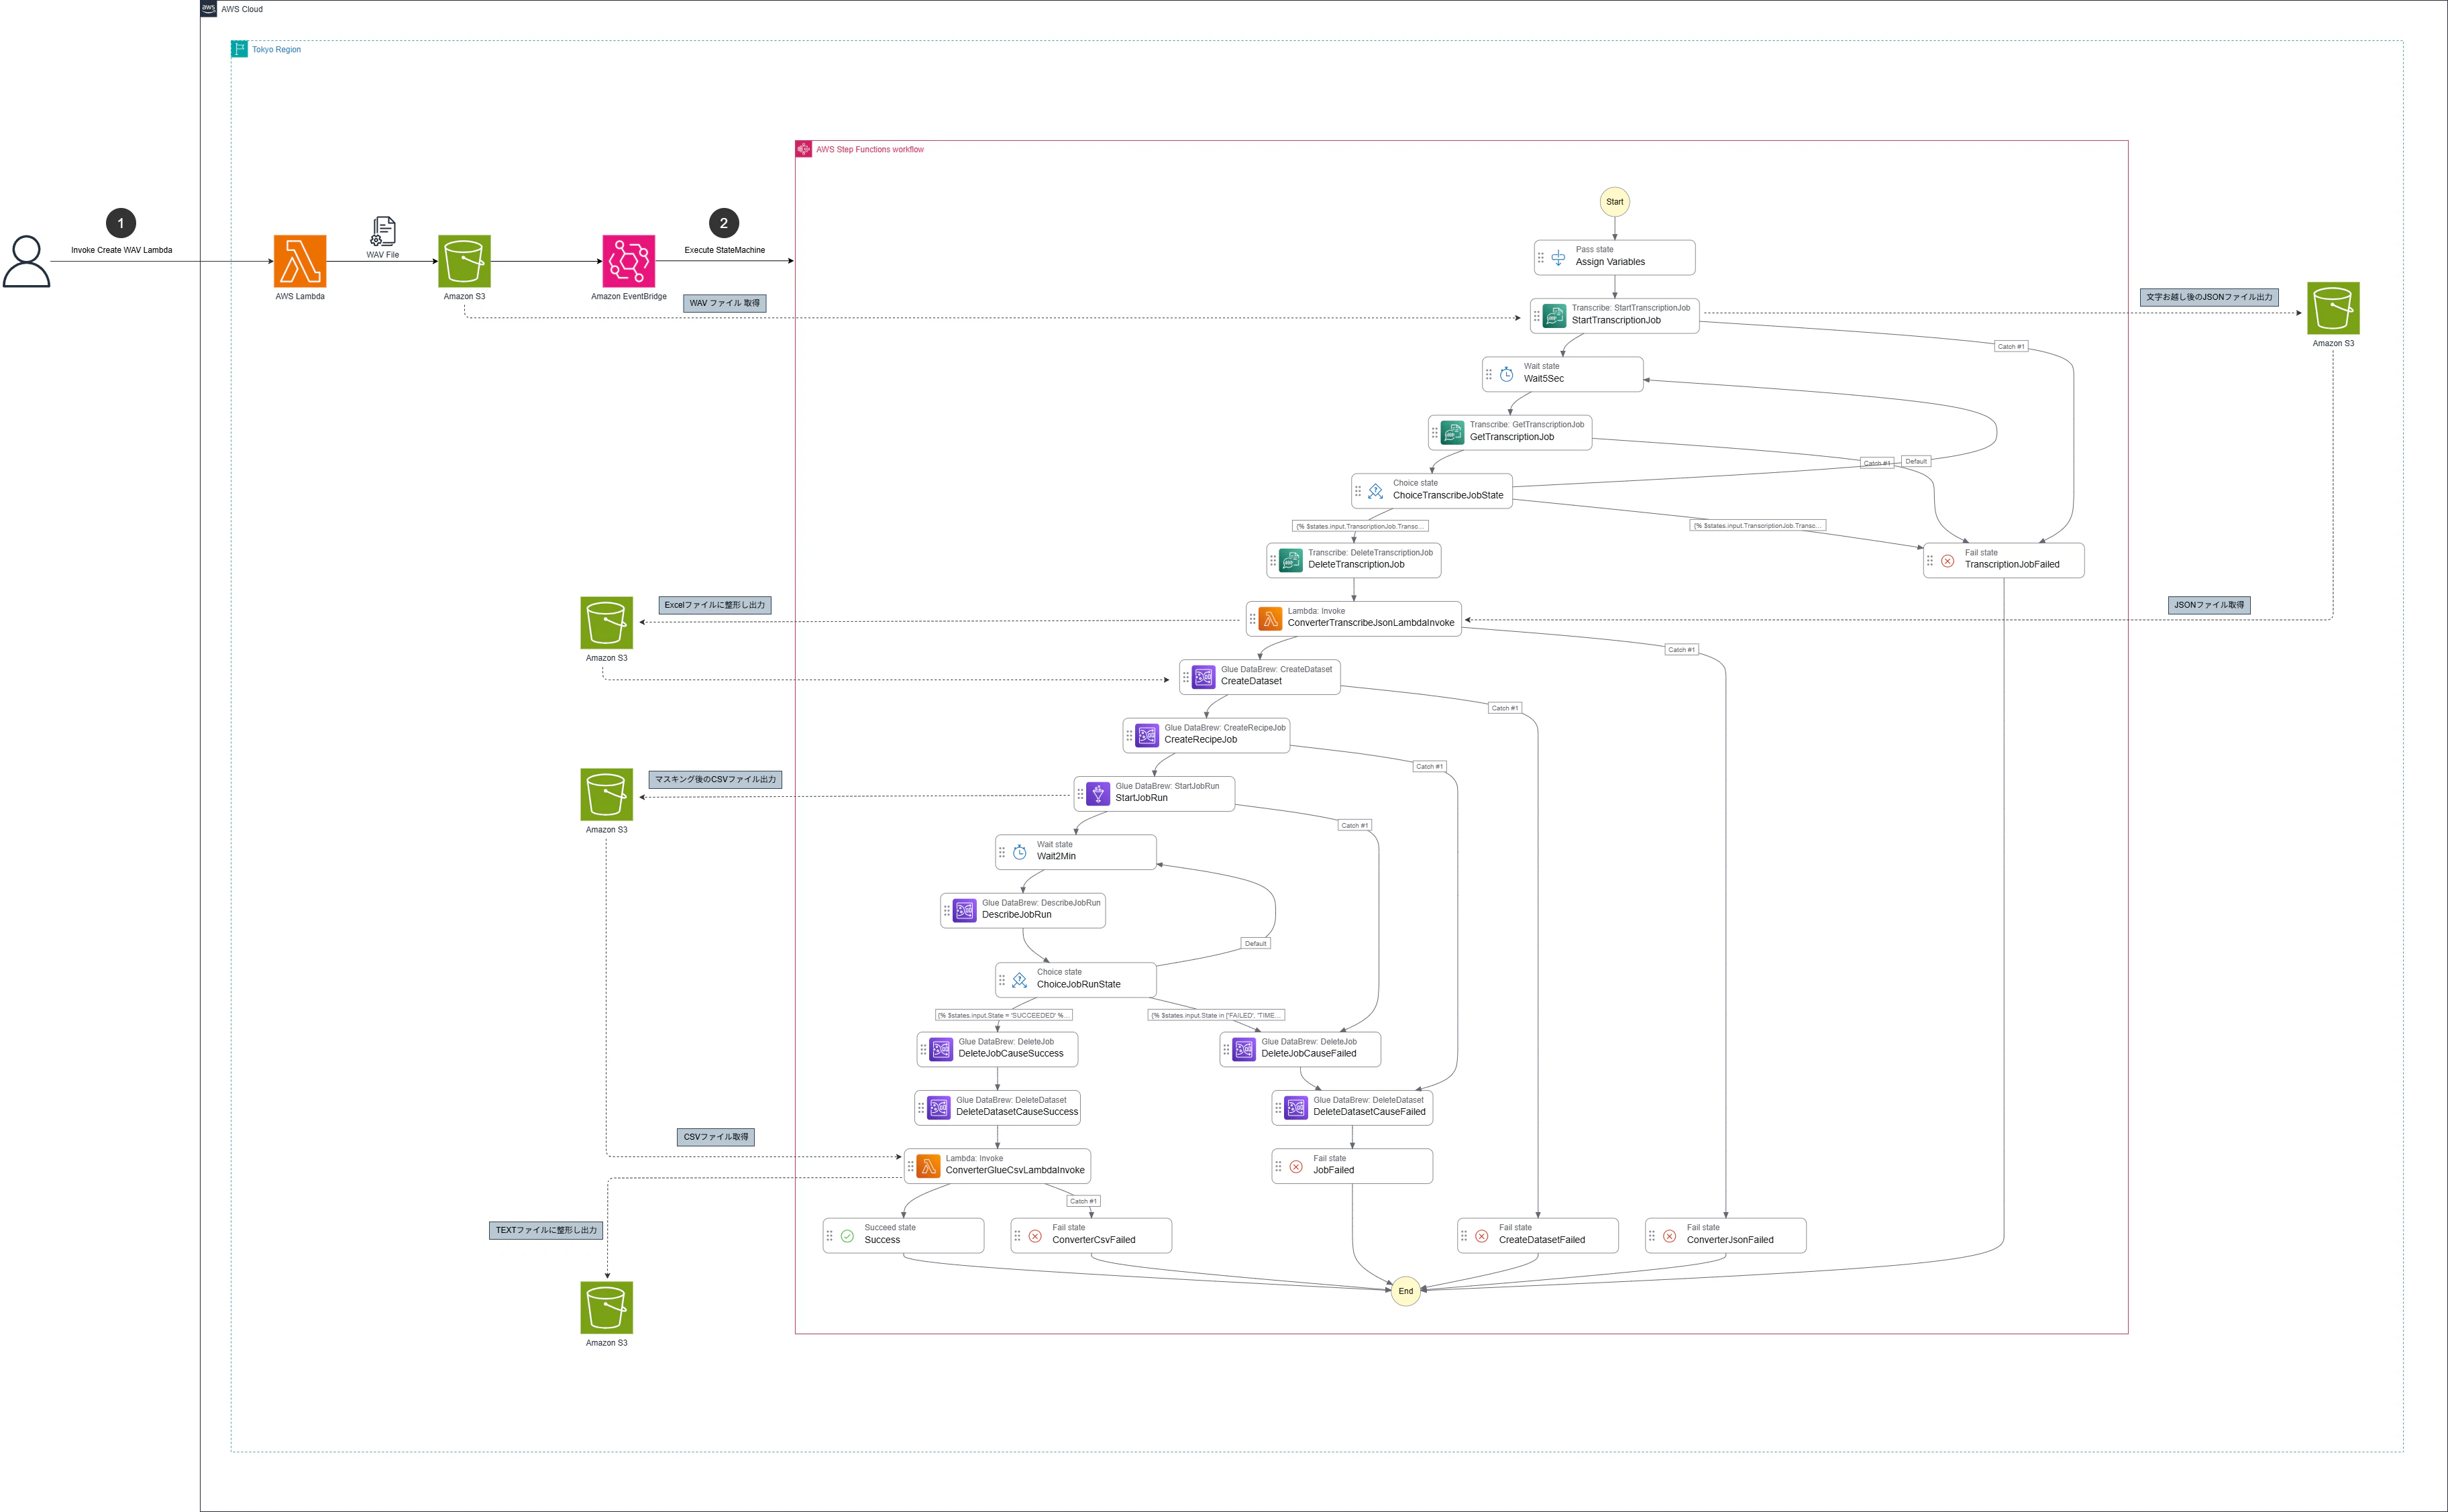Select the S3 bucket receiving the TEXT file output
Image resolution: width=2448 pixels, height=1512 pixels.
607,1308
